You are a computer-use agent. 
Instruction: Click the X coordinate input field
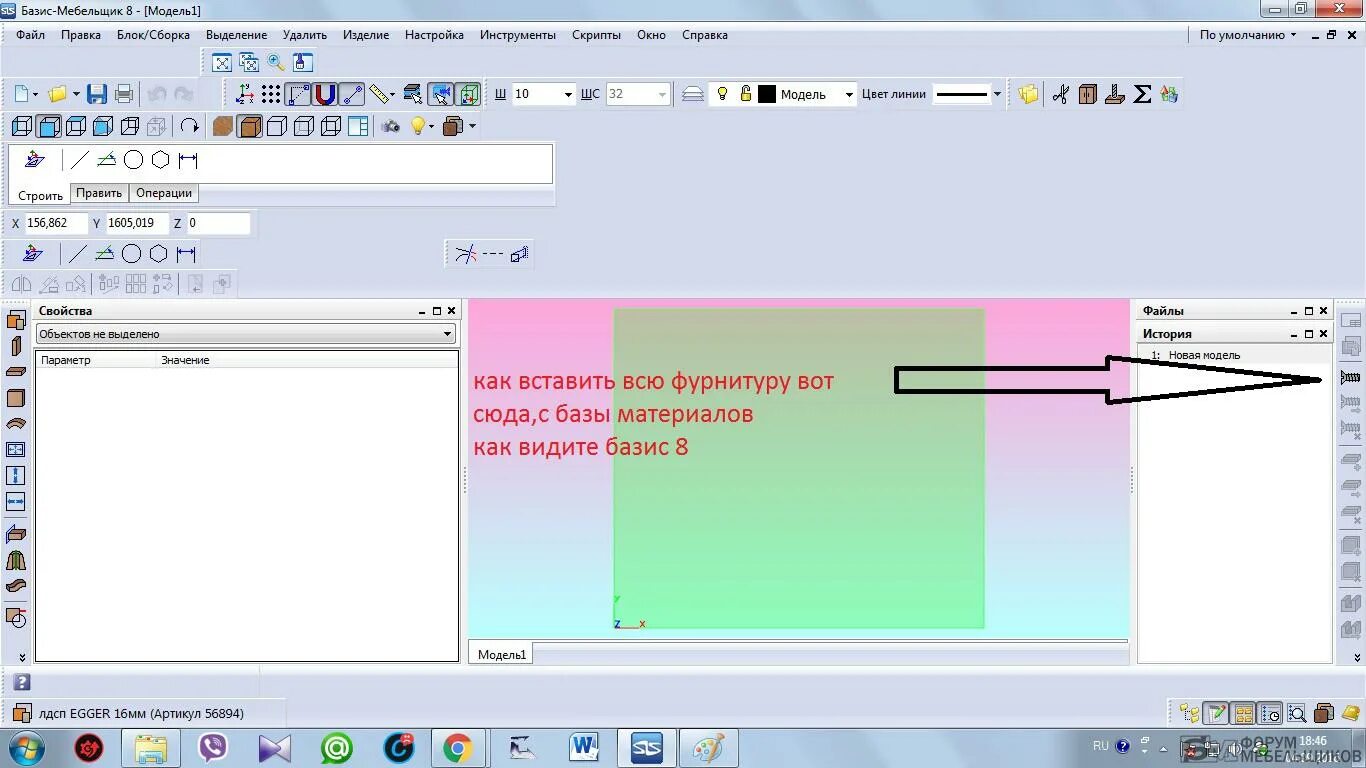[x=56, y=223]
